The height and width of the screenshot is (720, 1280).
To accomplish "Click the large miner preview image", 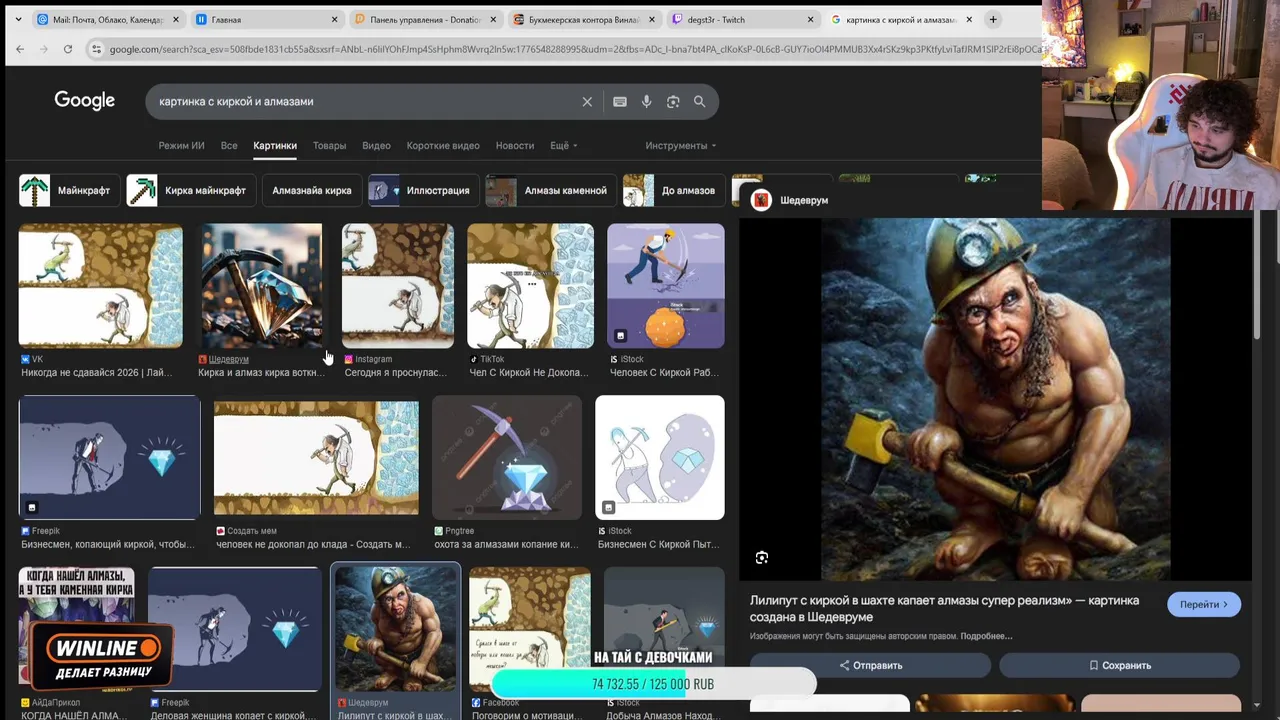I will click(995, 399).
